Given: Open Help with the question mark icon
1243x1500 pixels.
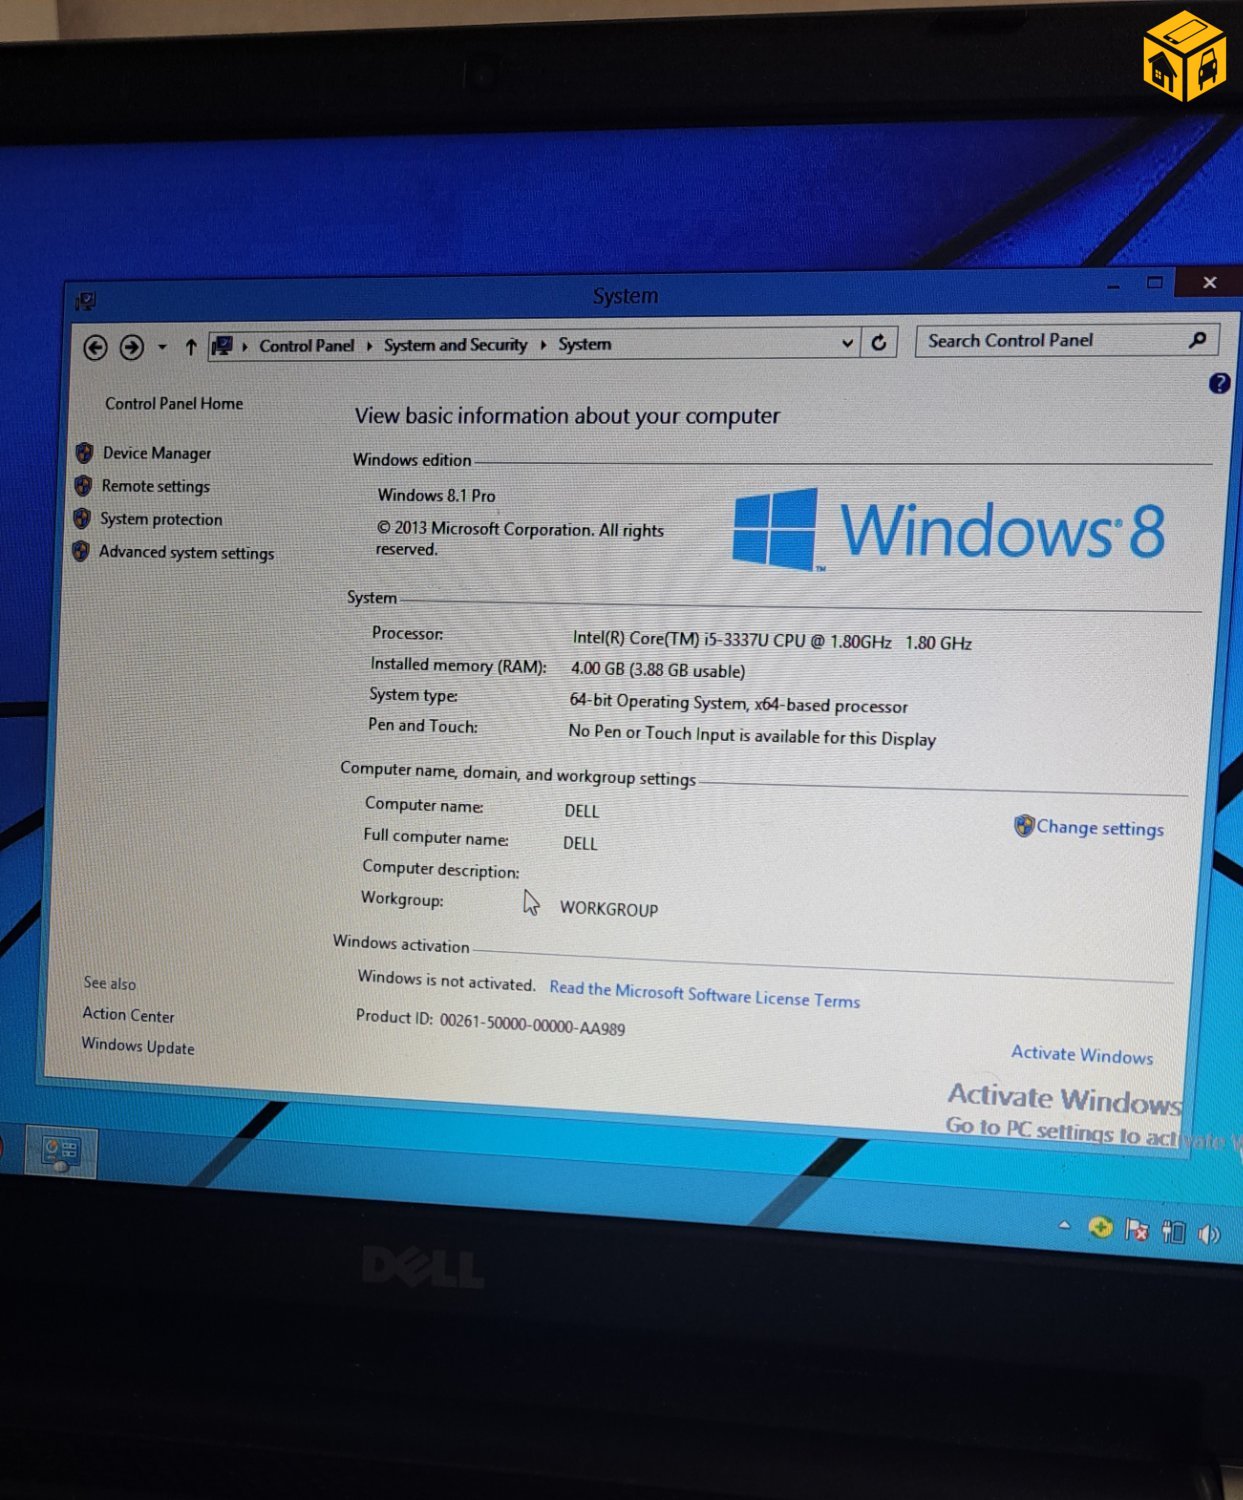Looking at the screenshot, I should tap(1219, 383).
